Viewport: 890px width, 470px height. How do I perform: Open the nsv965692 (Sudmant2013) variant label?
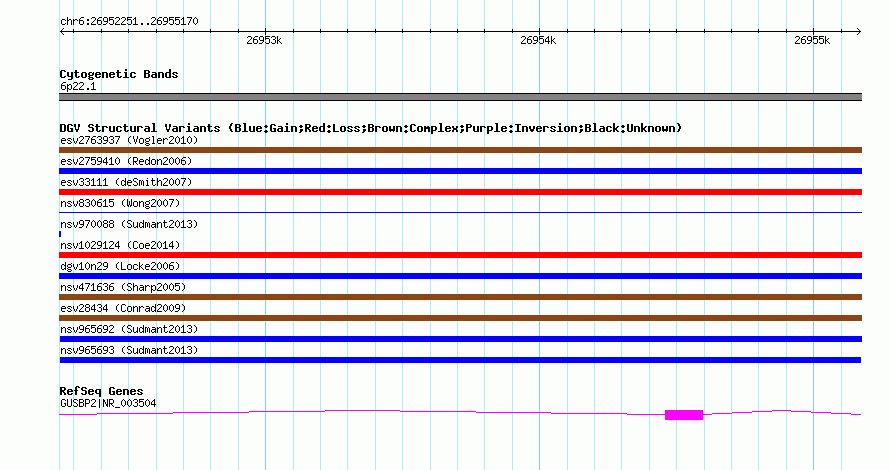point(129,329)
